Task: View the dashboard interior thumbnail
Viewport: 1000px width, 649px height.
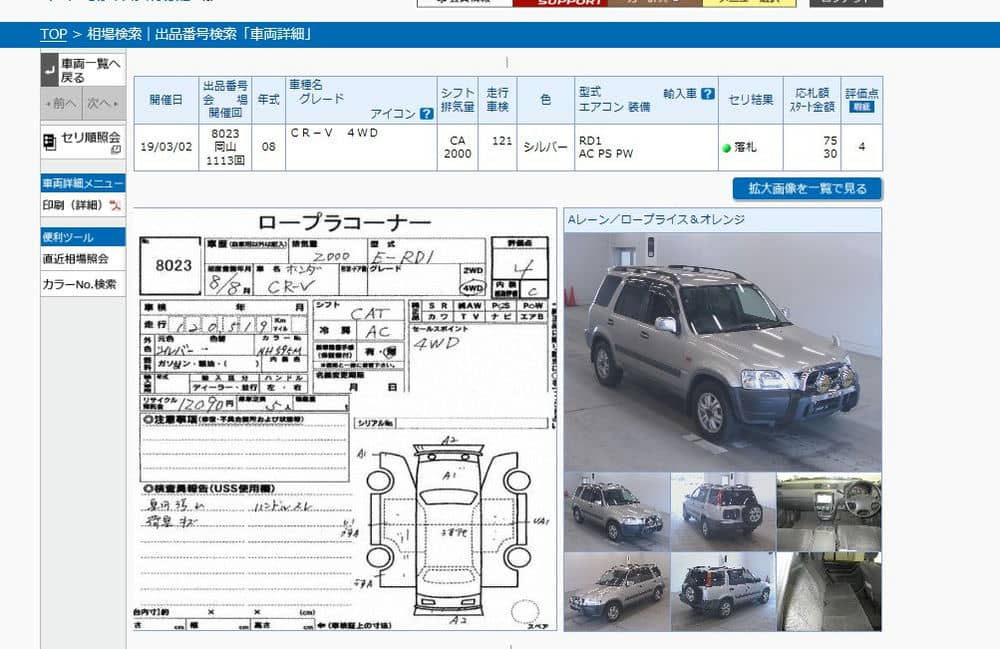Action: [x=829, y=512]
